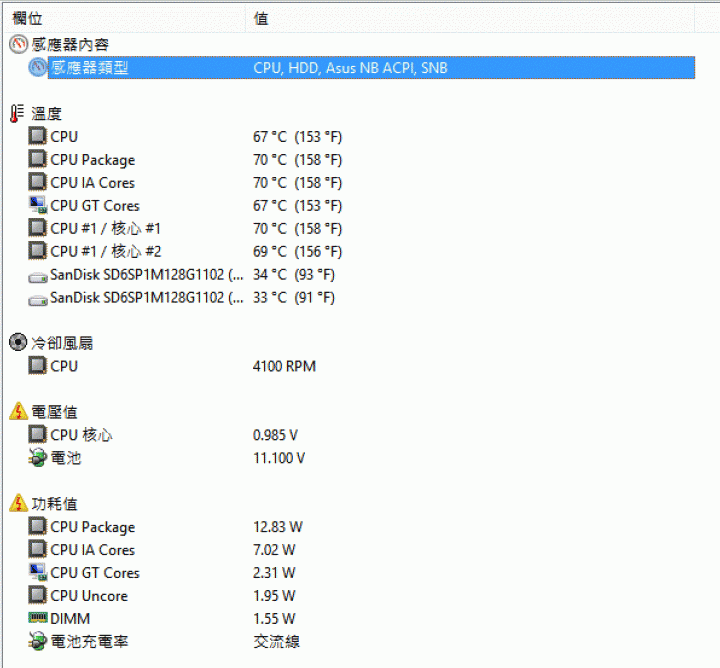This screenshot has width=720, height=668.
Task: Select the first SanDisk SD6SP1M128G1102 label
Action: point(147,275)
